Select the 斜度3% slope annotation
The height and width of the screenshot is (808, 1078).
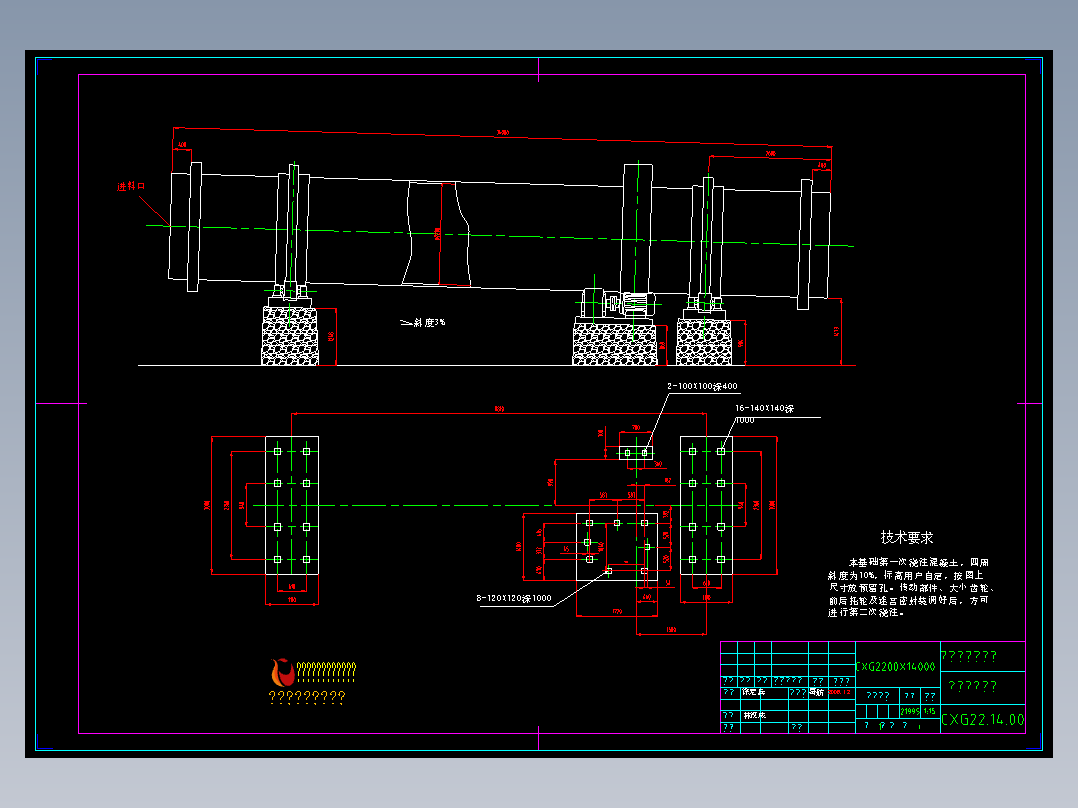click(424, 323)
